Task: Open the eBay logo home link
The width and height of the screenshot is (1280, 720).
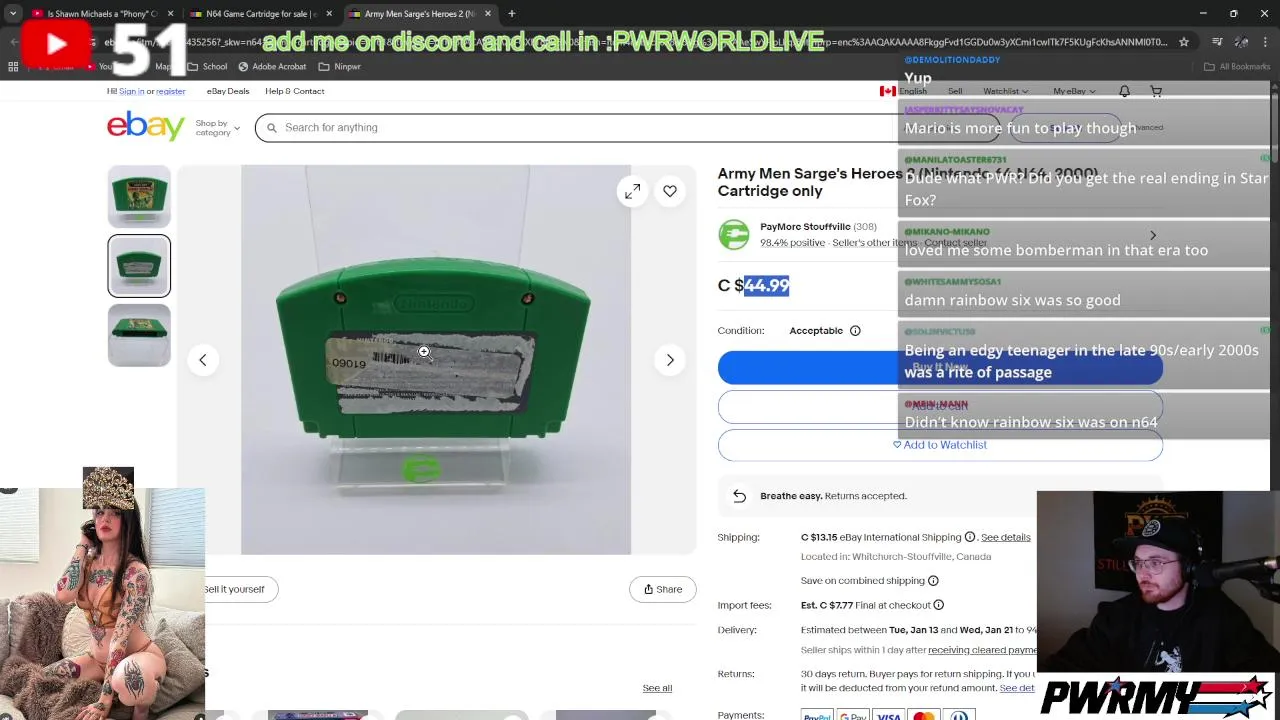Action: point(146,126)
